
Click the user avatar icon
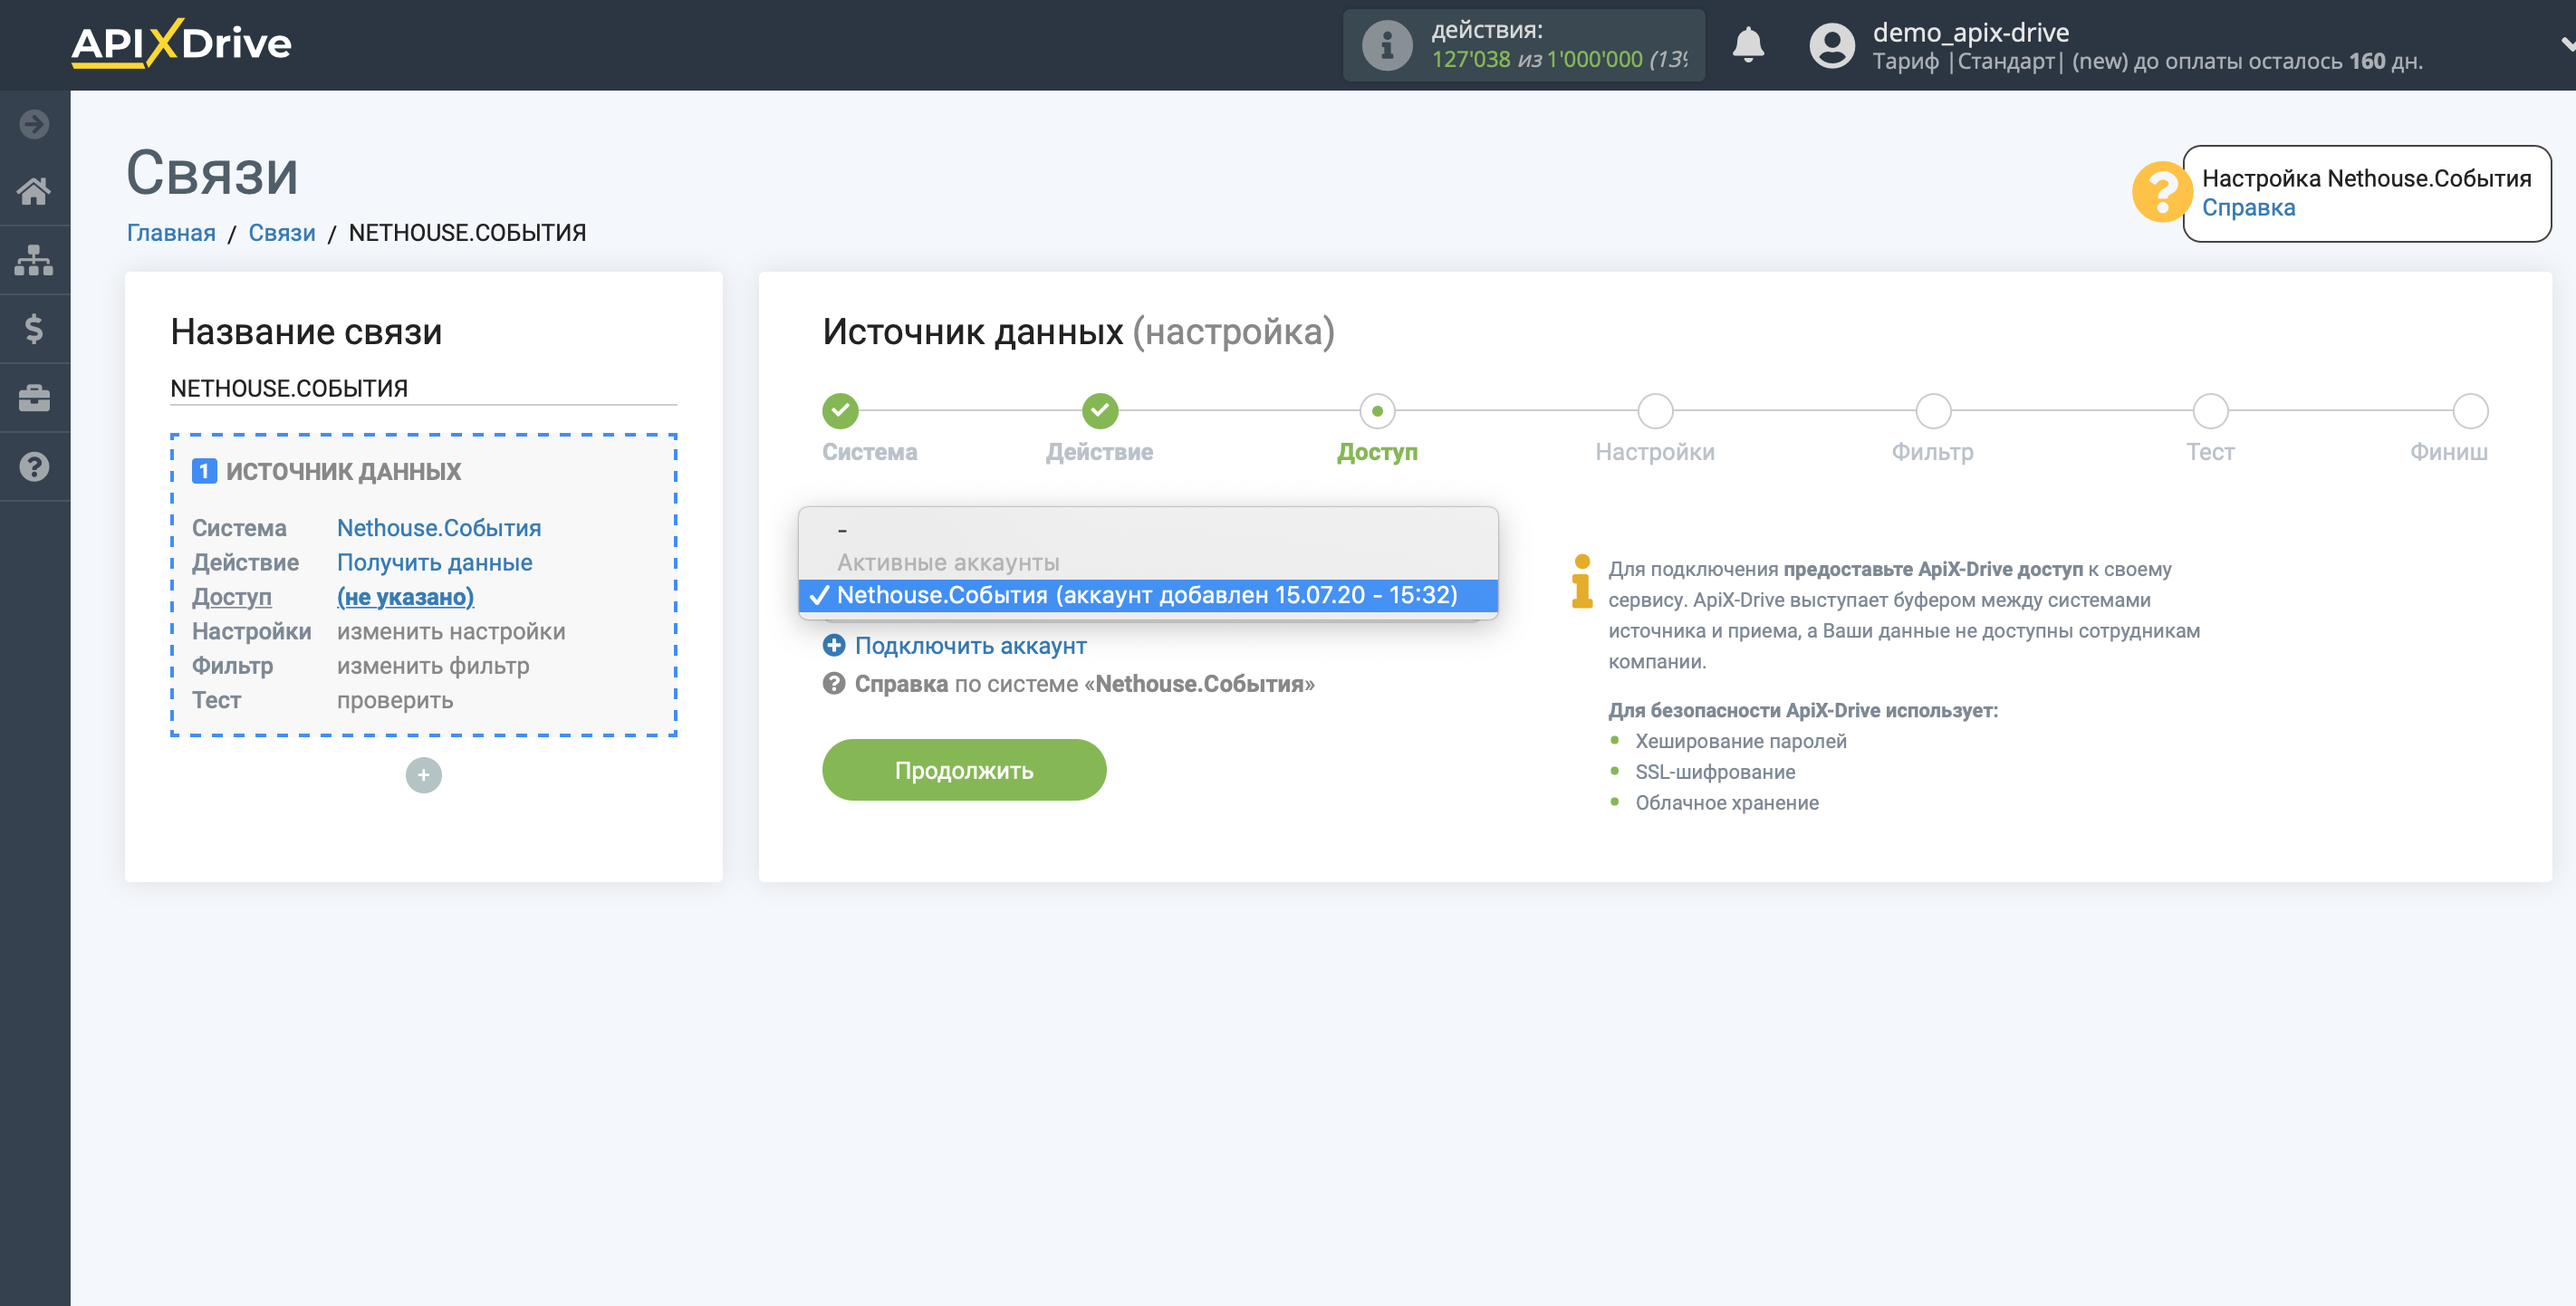pos(1832,46)
